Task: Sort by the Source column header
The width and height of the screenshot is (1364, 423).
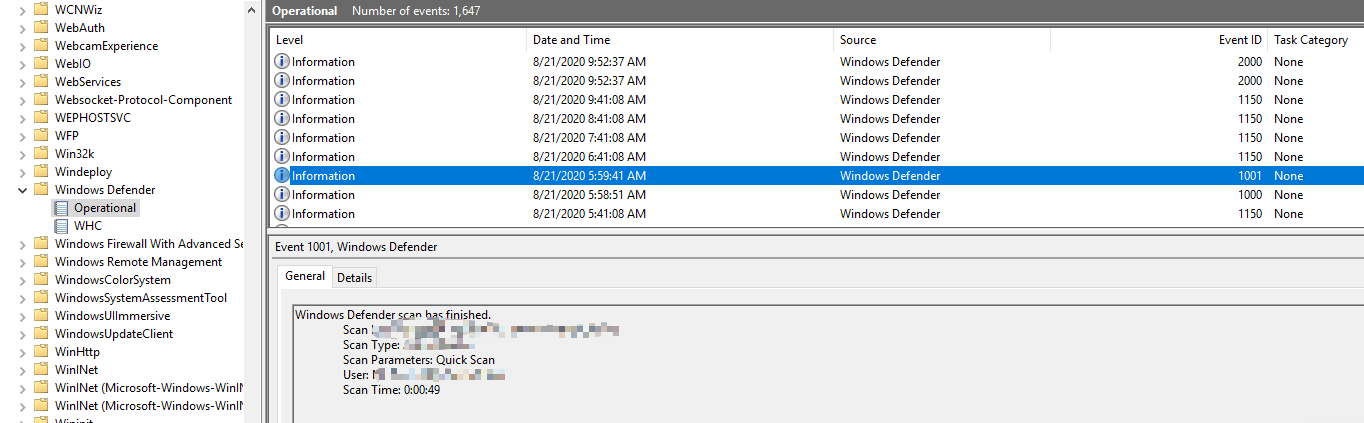Action: [x=941, y=40]
